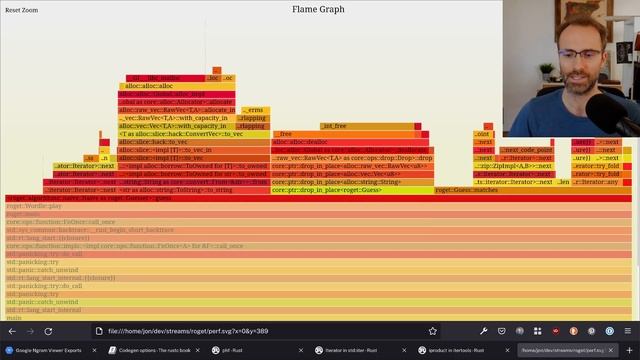This screenshot has width=640, height=360.
Task: Click the drop_in_place<alloc::string::String> frame
Action: (x=352, y=182)
